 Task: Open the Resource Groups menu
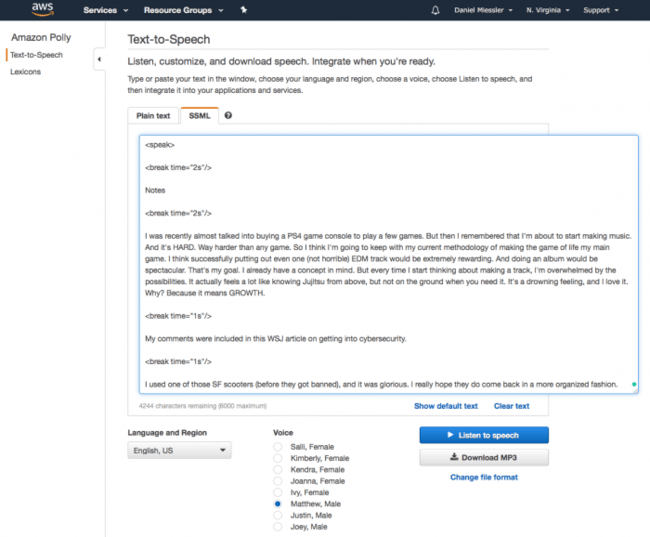183,10
